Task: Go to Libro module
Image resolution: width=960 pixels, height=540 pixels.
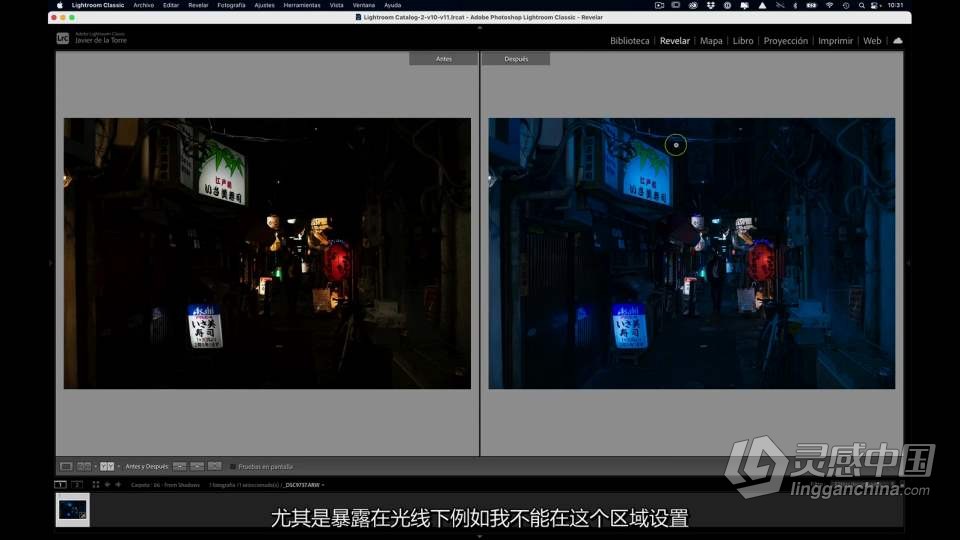Action: pos(743,40)
